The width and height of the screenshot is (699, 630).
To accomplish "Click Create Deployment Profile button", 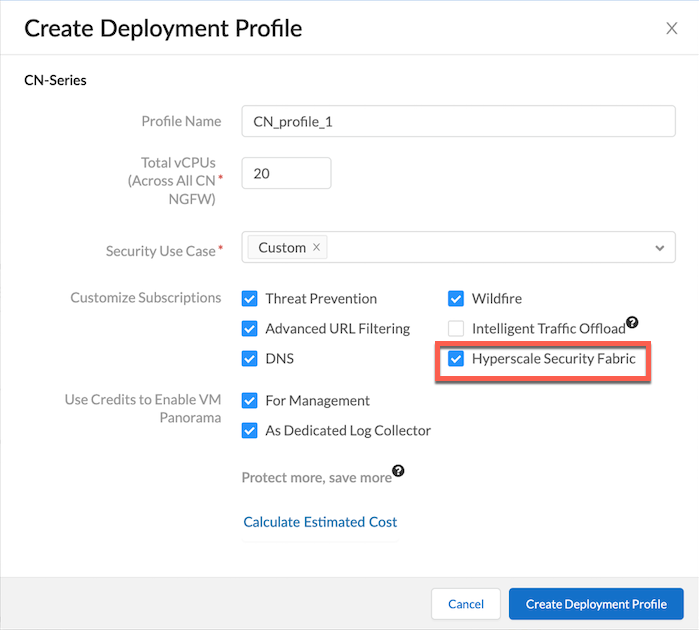I will [x=596, y=604].
